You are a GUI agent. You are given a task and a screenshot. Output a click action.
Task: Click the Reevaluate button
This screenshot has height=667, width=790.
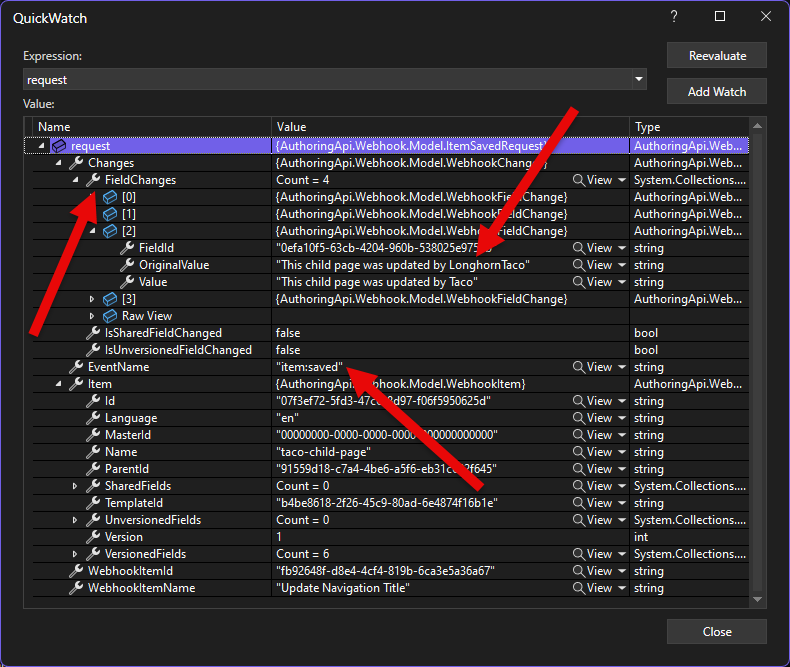[716, 56]
